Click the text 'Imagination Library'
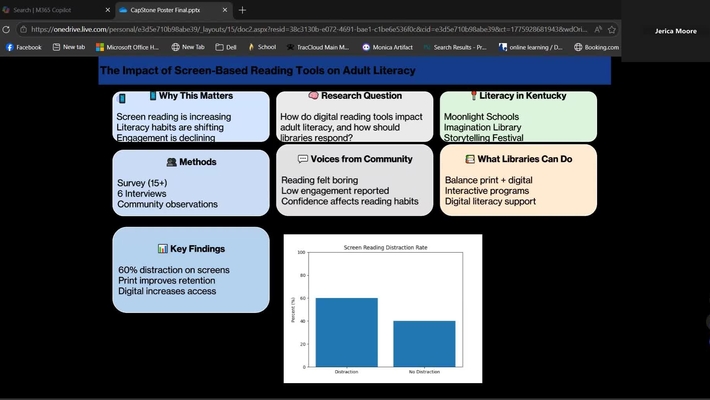The width and height of the screenshot is (710, 400). tap(482, 127)
